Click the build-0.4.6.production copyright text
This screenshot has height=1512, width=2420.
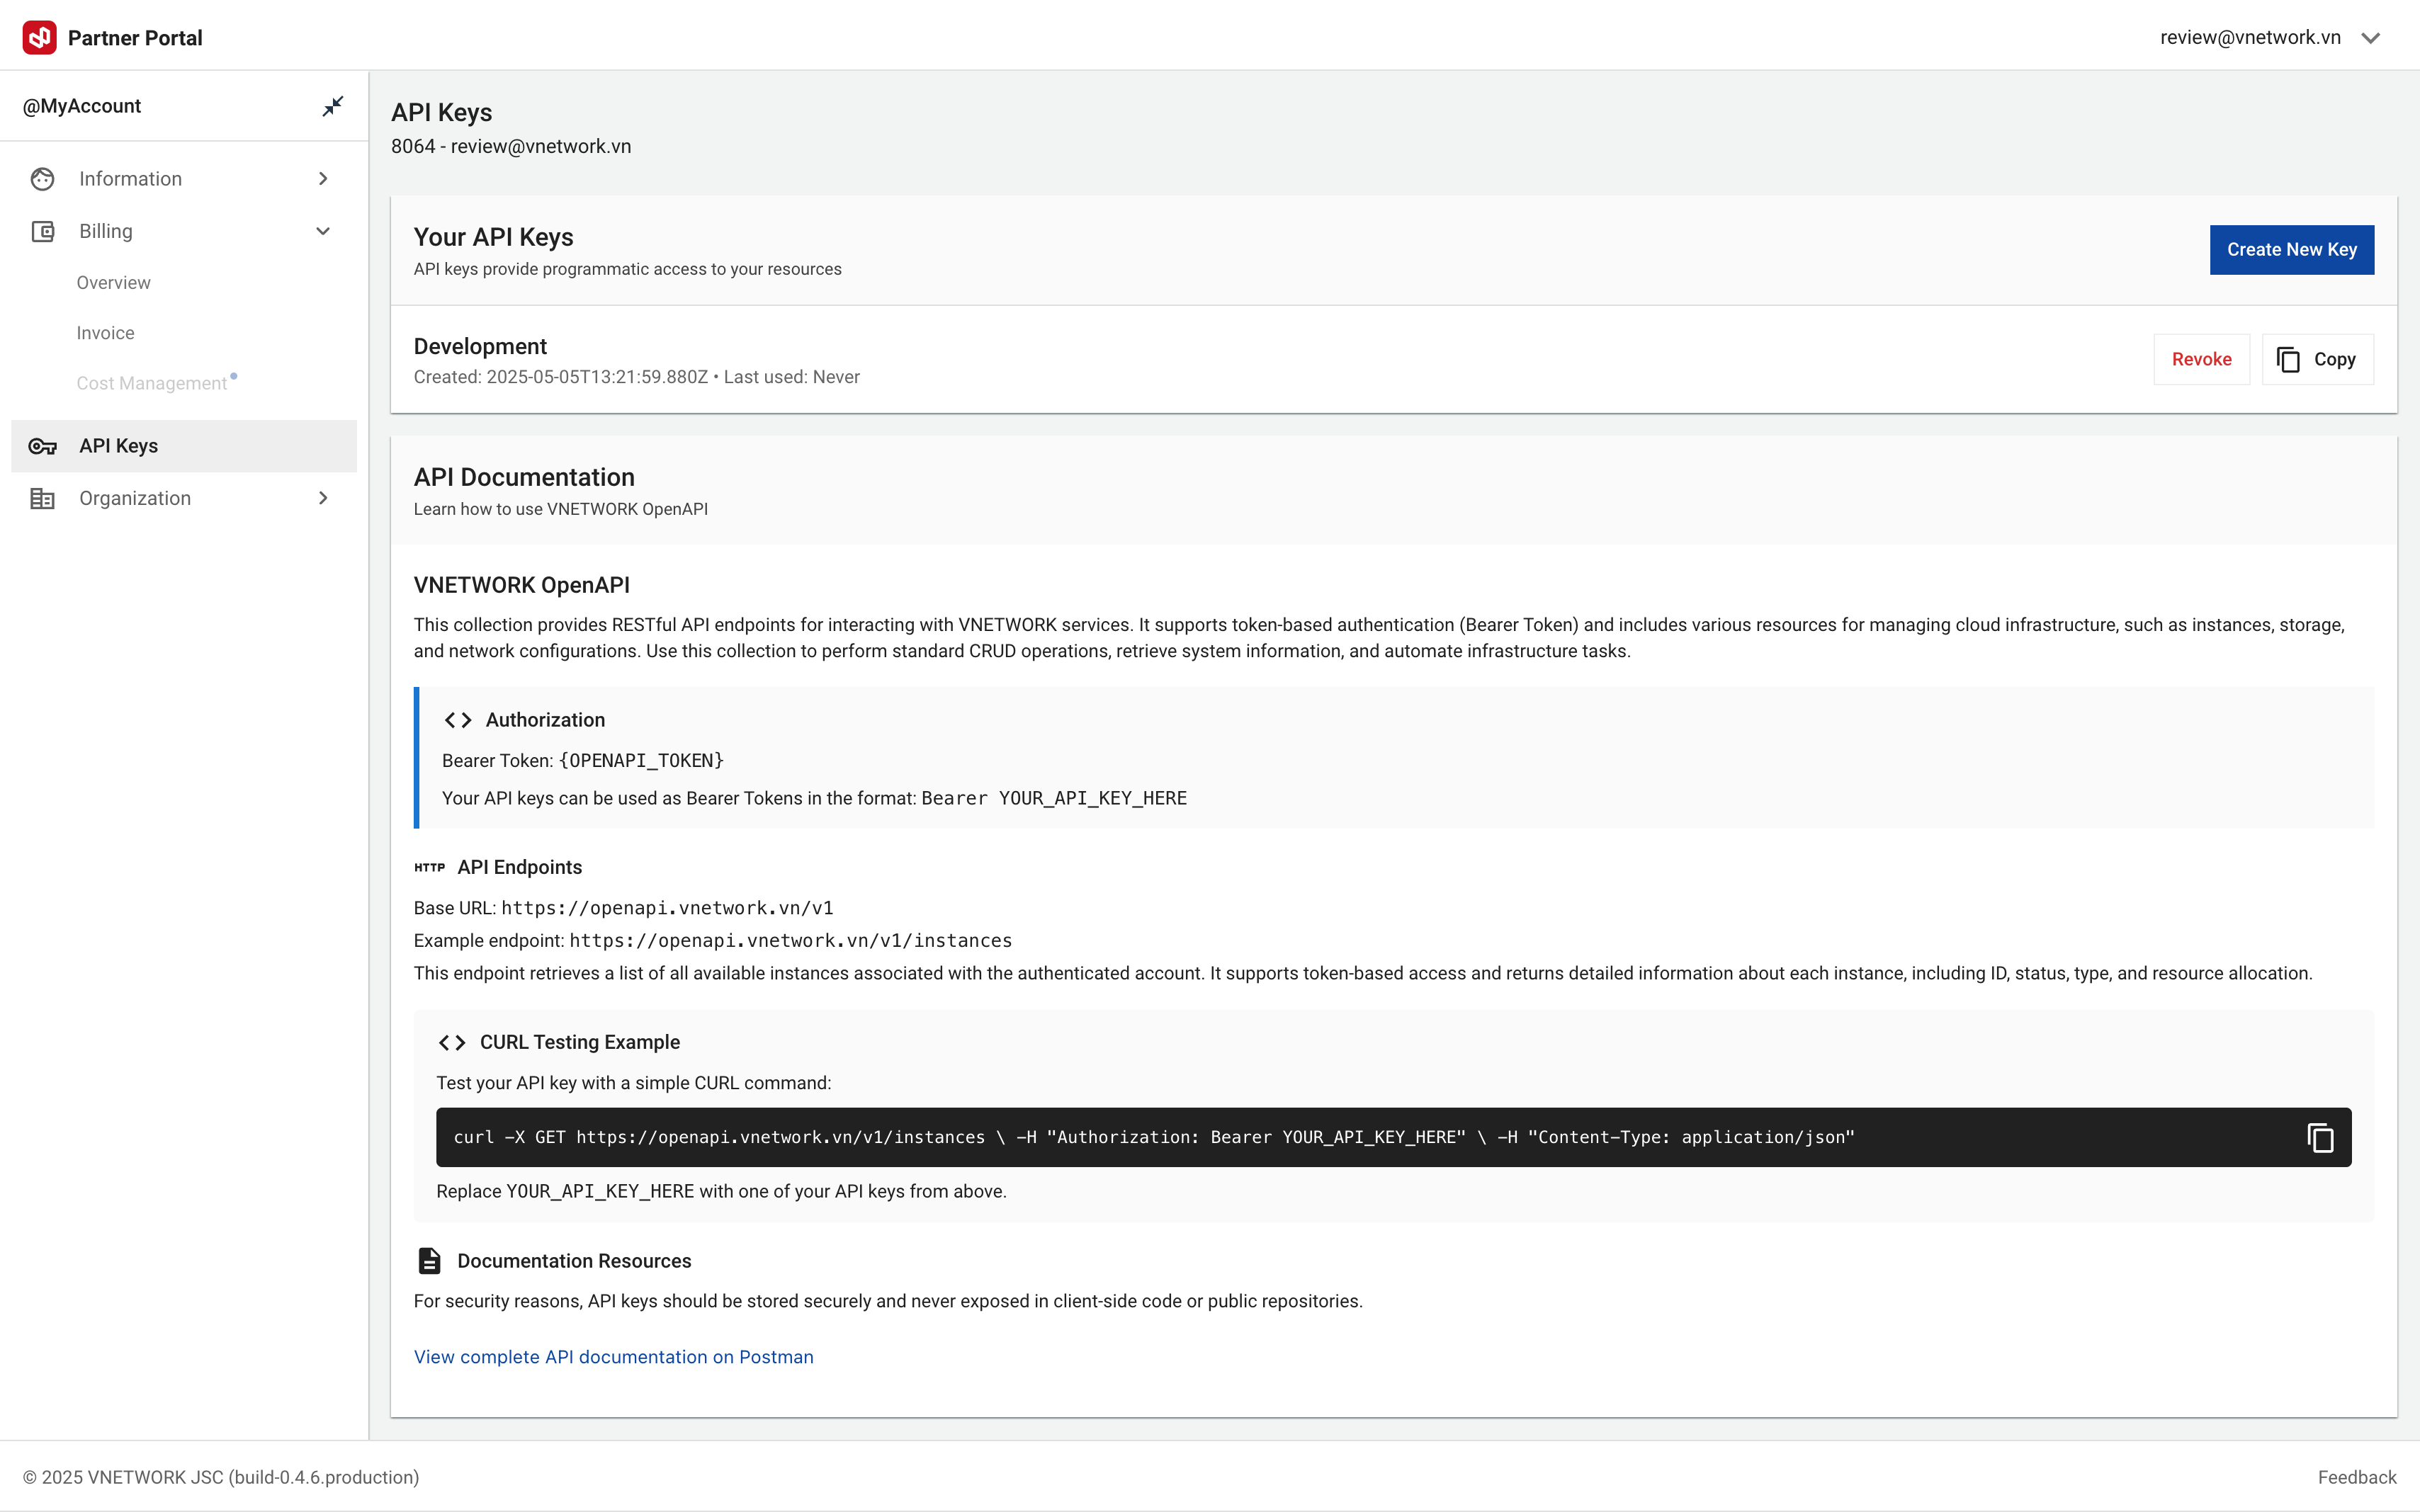[x=221, y=1477]
